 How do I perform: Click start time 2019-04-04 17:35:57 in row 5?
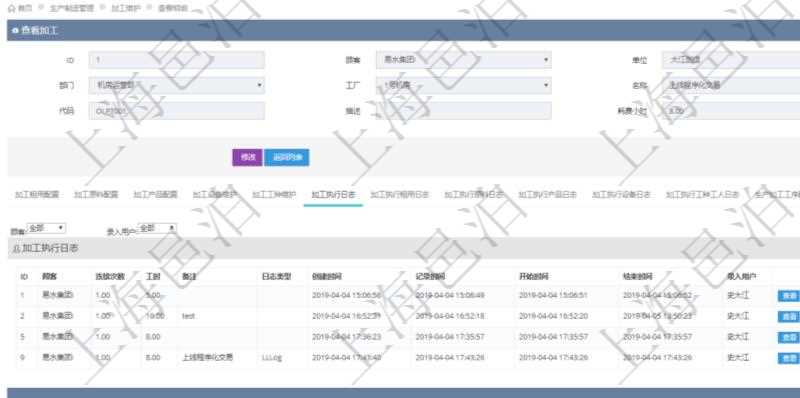pos(554,337)
